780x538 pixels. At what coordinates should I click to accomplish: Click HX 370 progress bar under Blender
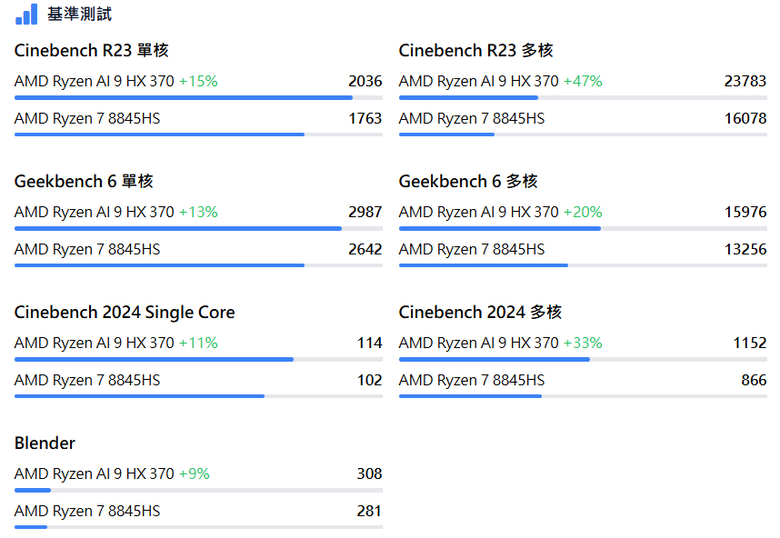coord(198,490)
